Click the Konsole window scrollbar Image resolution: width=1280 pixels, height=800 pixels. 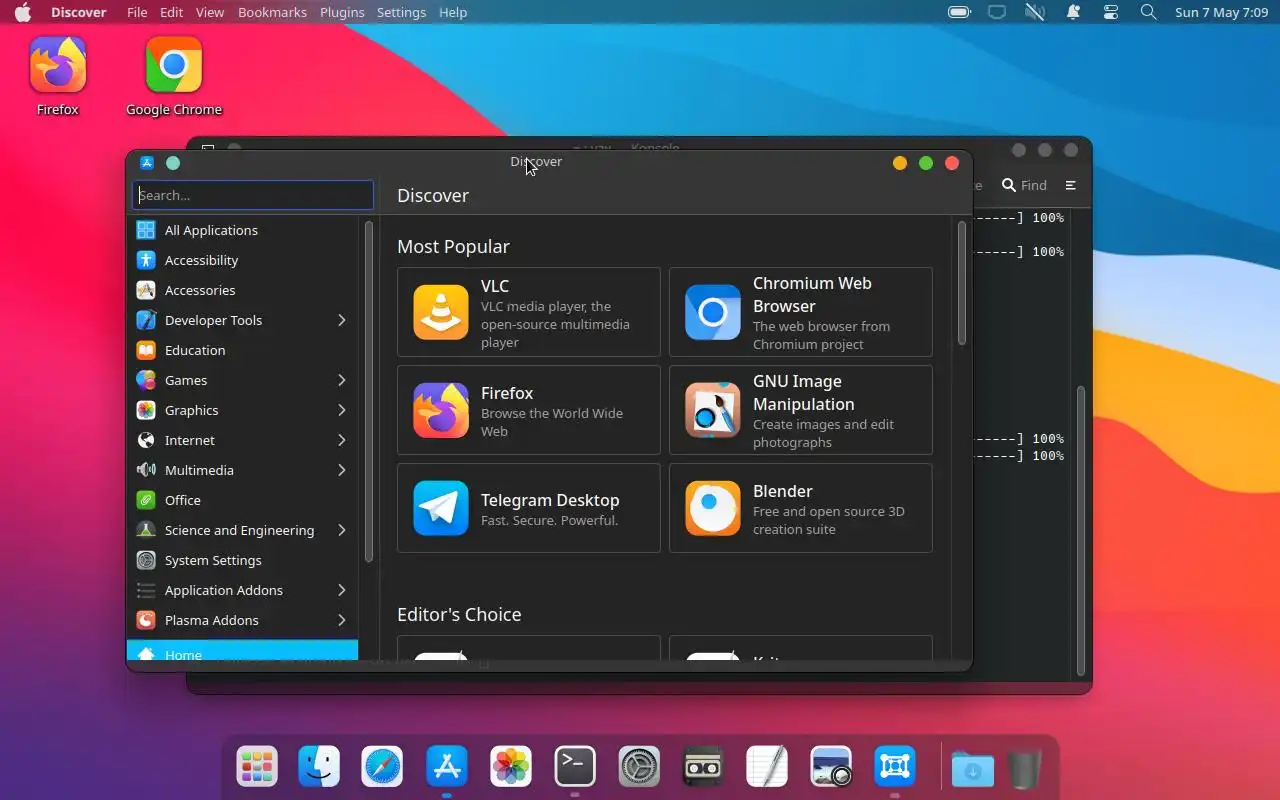pos(1081,531)
